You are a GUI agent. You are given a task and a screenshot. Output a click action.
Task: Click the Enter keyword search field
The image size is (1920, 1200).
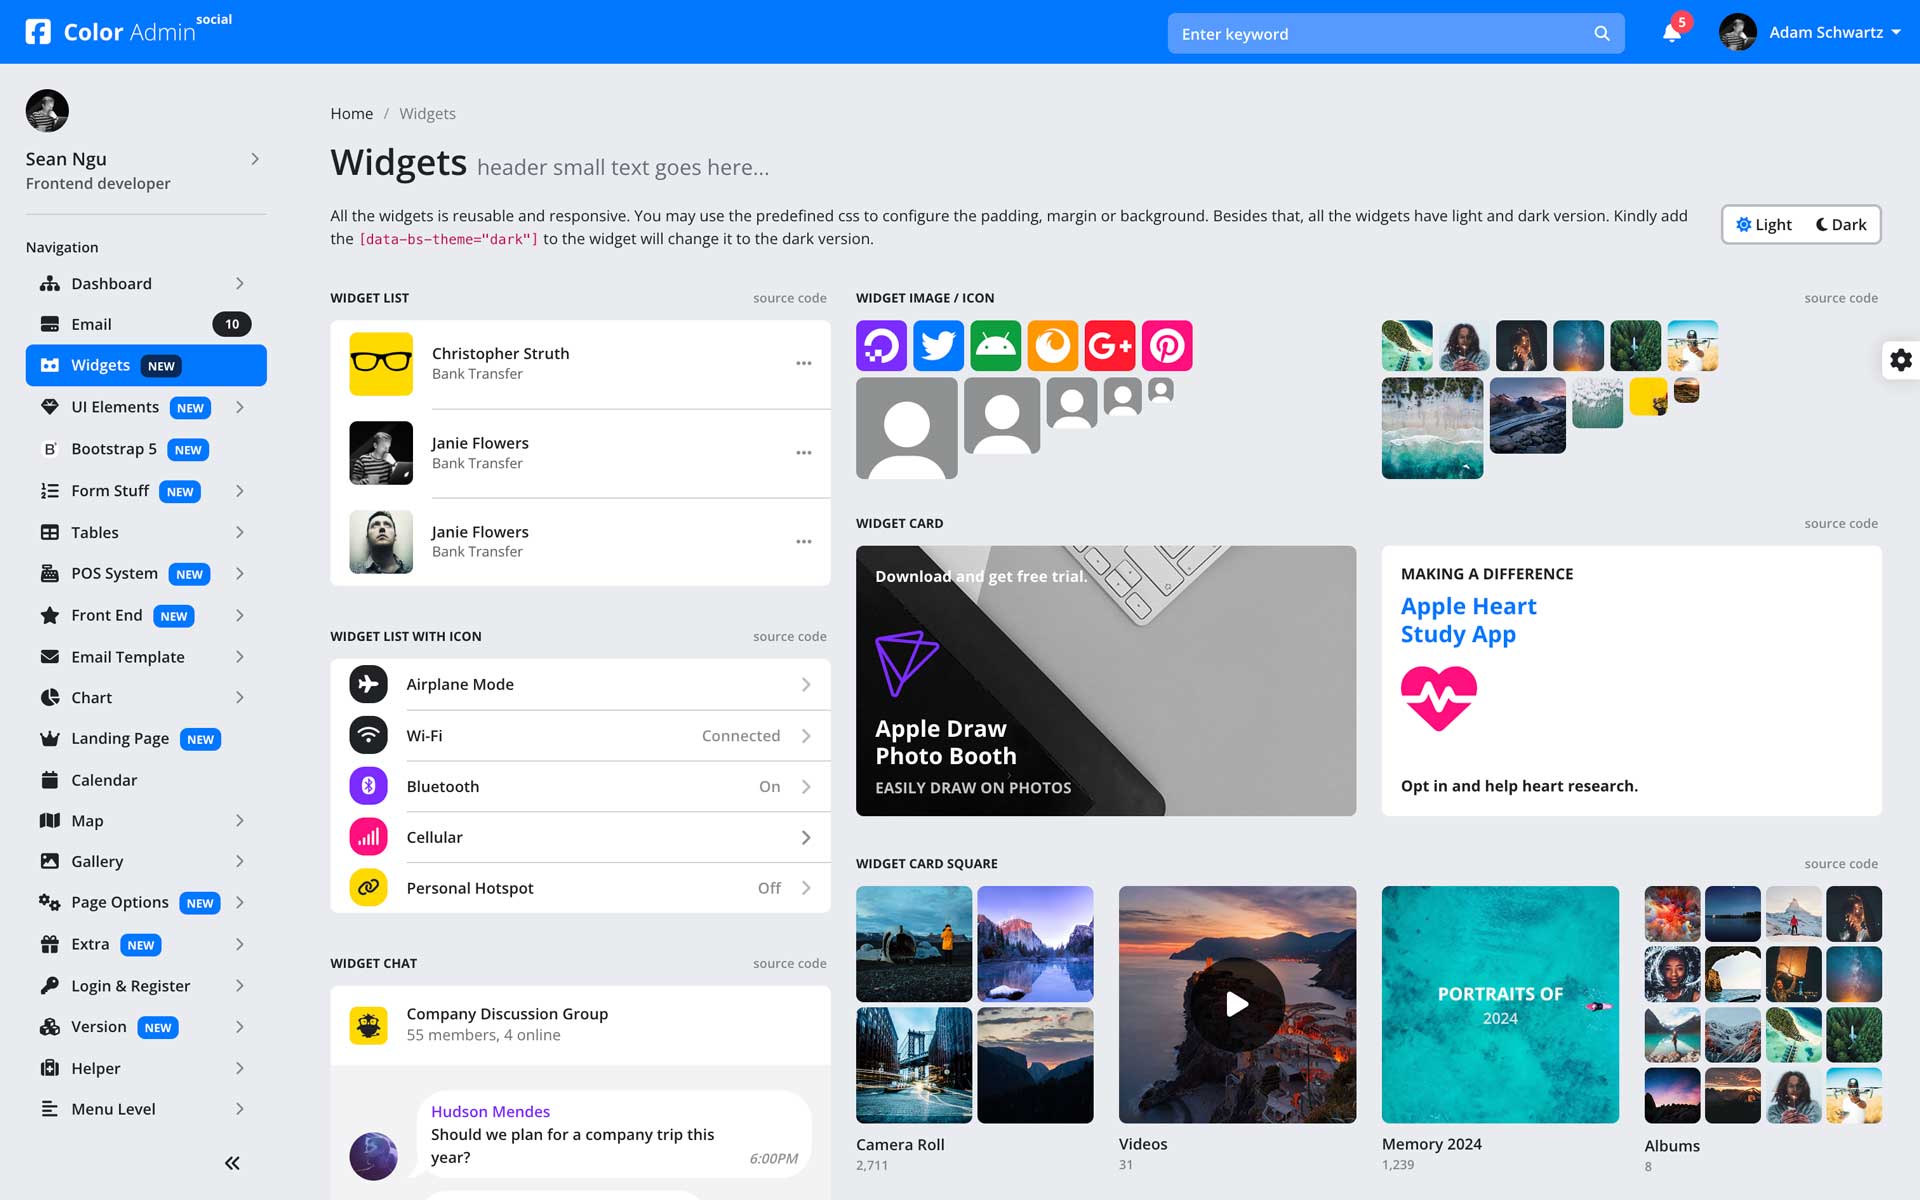pos(1380,34)
